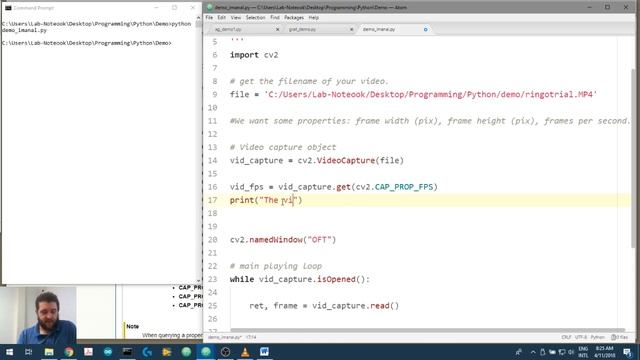Open Microsoft Word from the taskbar
The width and height of the screenshot is (640, 360).
[x=264, y=352]
